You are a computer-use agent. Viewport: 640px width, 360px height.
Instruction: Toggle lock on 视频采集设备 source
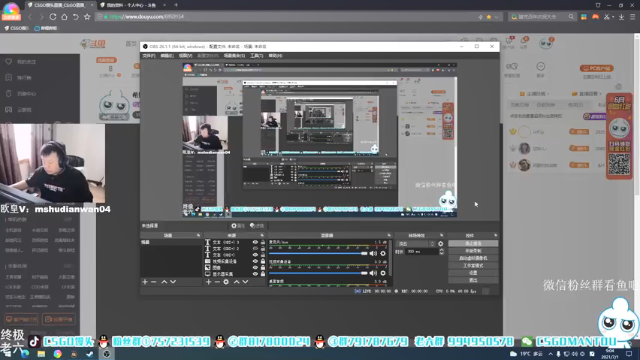point(263,261)
